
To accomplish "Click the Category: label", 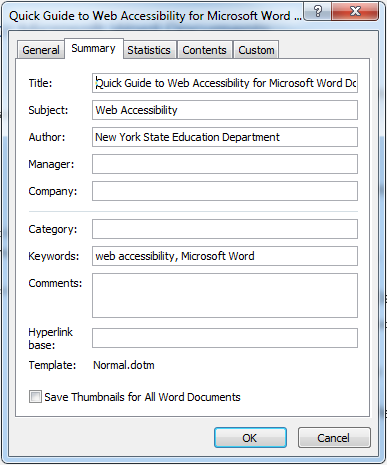I will tap(53, 229).
